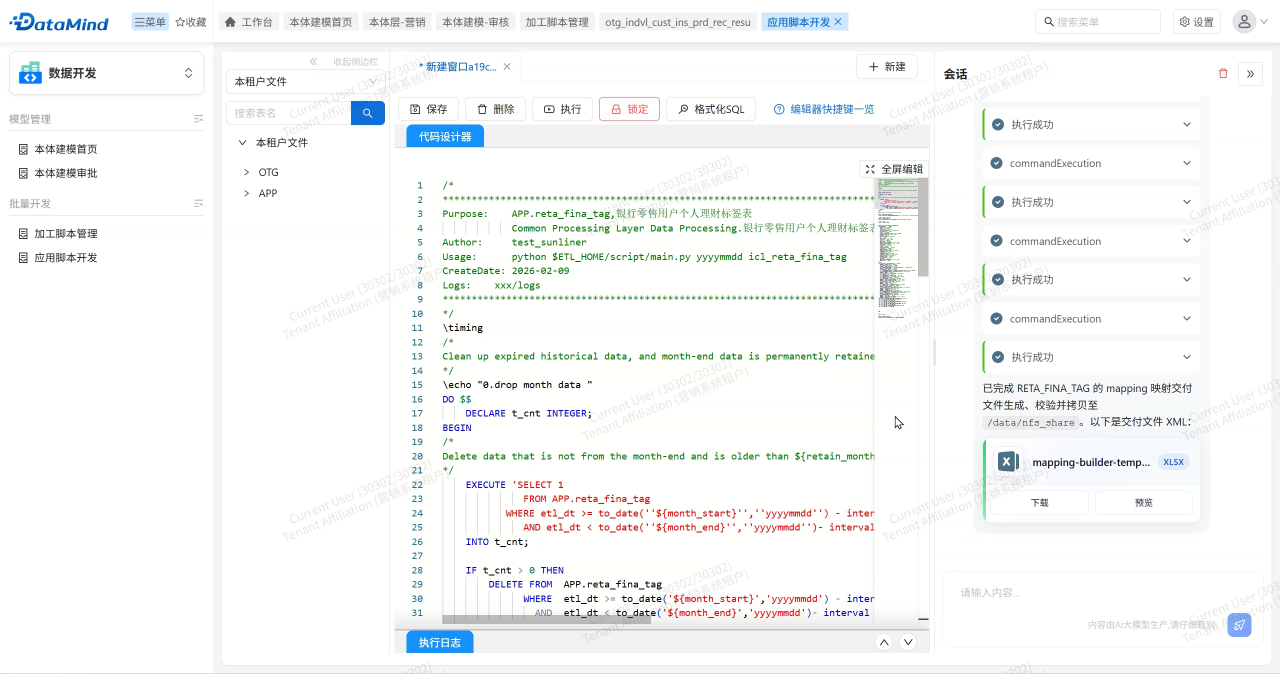This screenshot has height=674, width=1280.
Task: Click the 请输入内容 chat input field
Action: 1080,593
